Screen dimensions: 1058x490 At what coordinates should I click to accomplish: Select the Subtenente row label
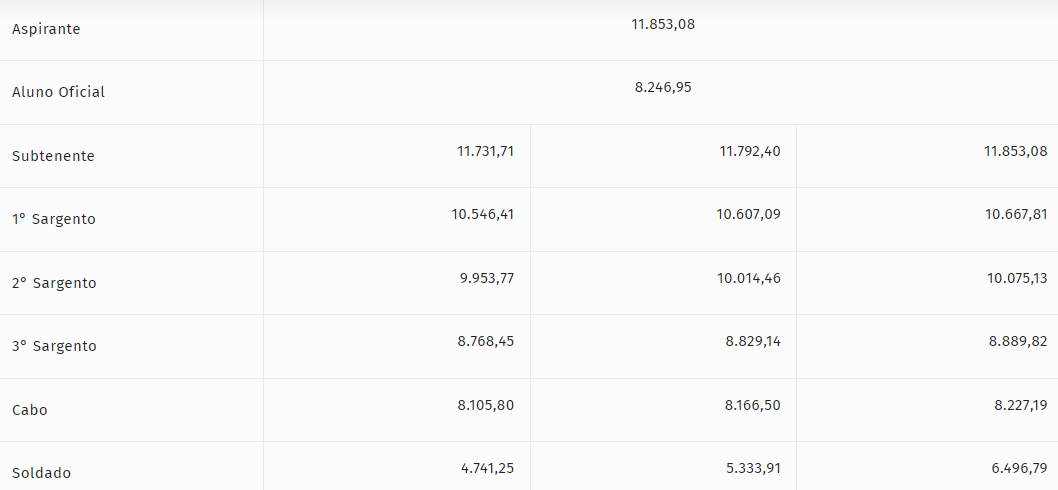(53, 156)
